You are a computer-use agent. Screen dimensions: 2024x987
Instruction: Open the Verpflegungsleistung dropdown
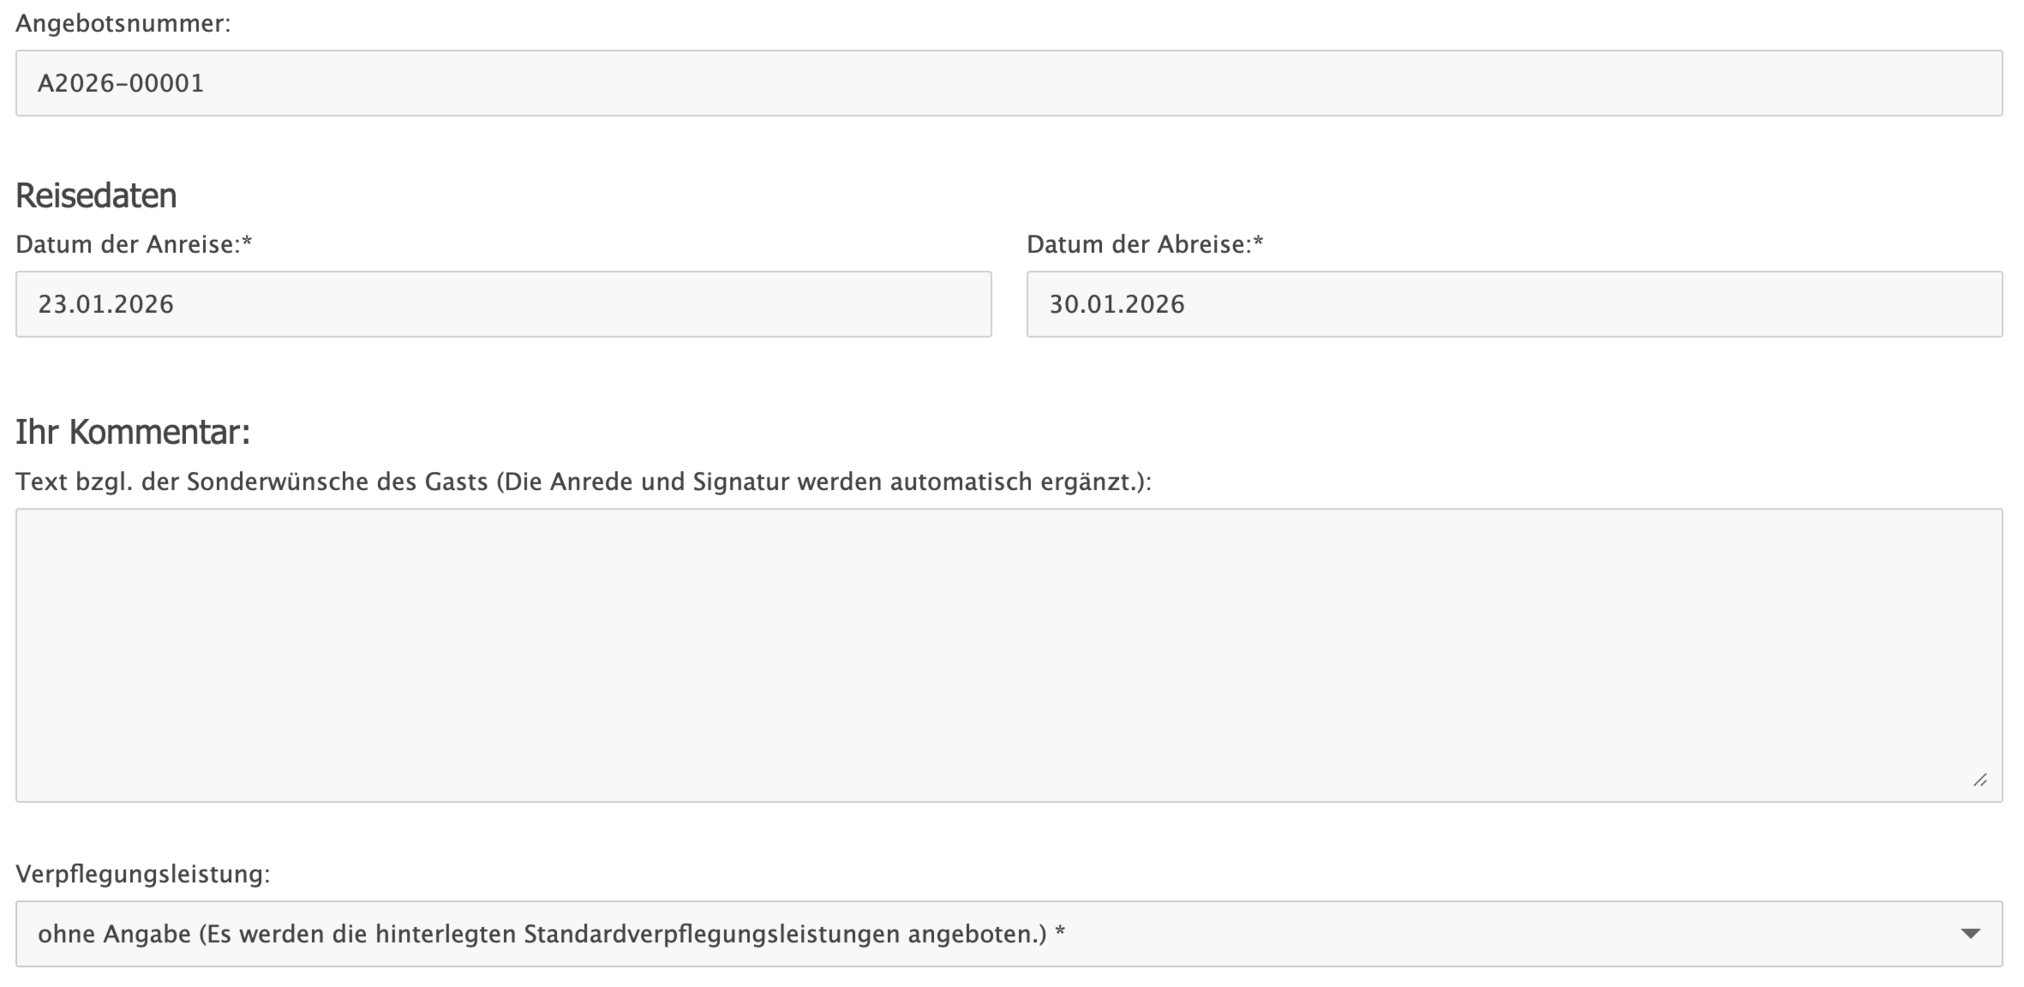point(1008,934)
